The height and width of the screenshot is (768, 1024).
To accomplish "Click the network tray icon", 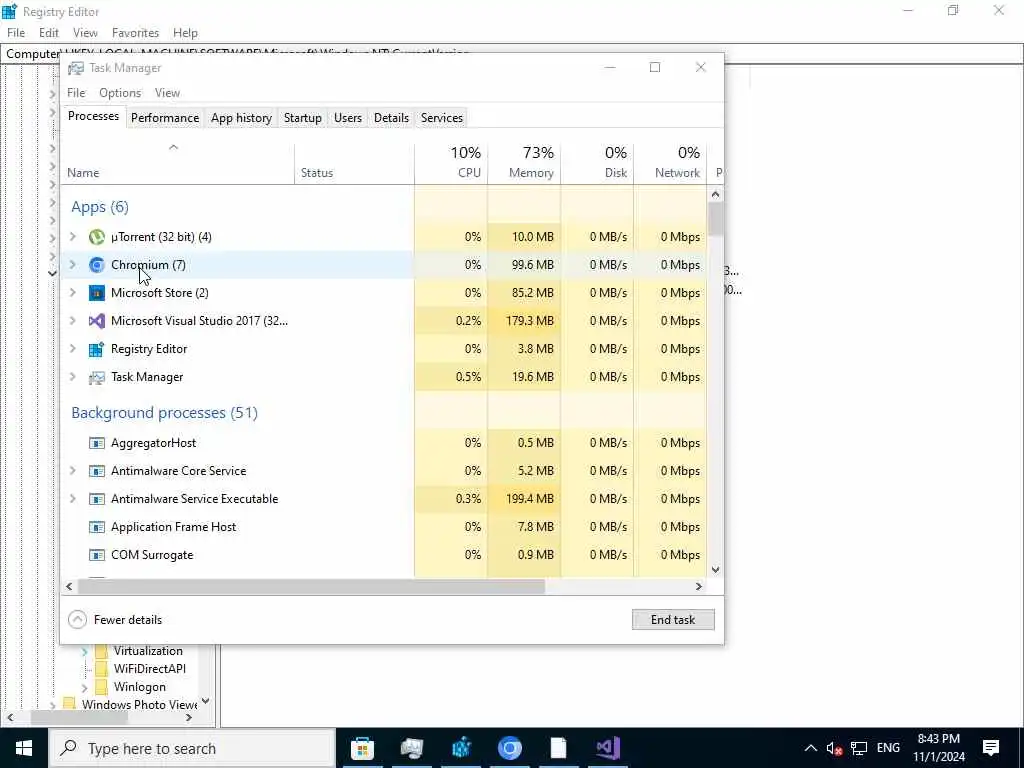I will [x=859, y=748].
